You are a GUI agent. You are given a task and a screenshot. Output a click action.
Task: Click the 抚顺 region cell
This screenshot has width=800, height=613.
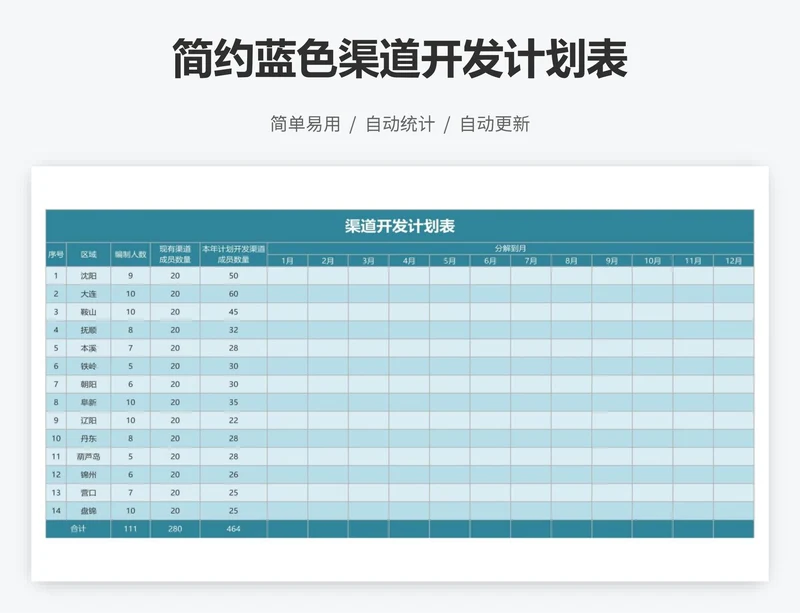click(88, 330)
